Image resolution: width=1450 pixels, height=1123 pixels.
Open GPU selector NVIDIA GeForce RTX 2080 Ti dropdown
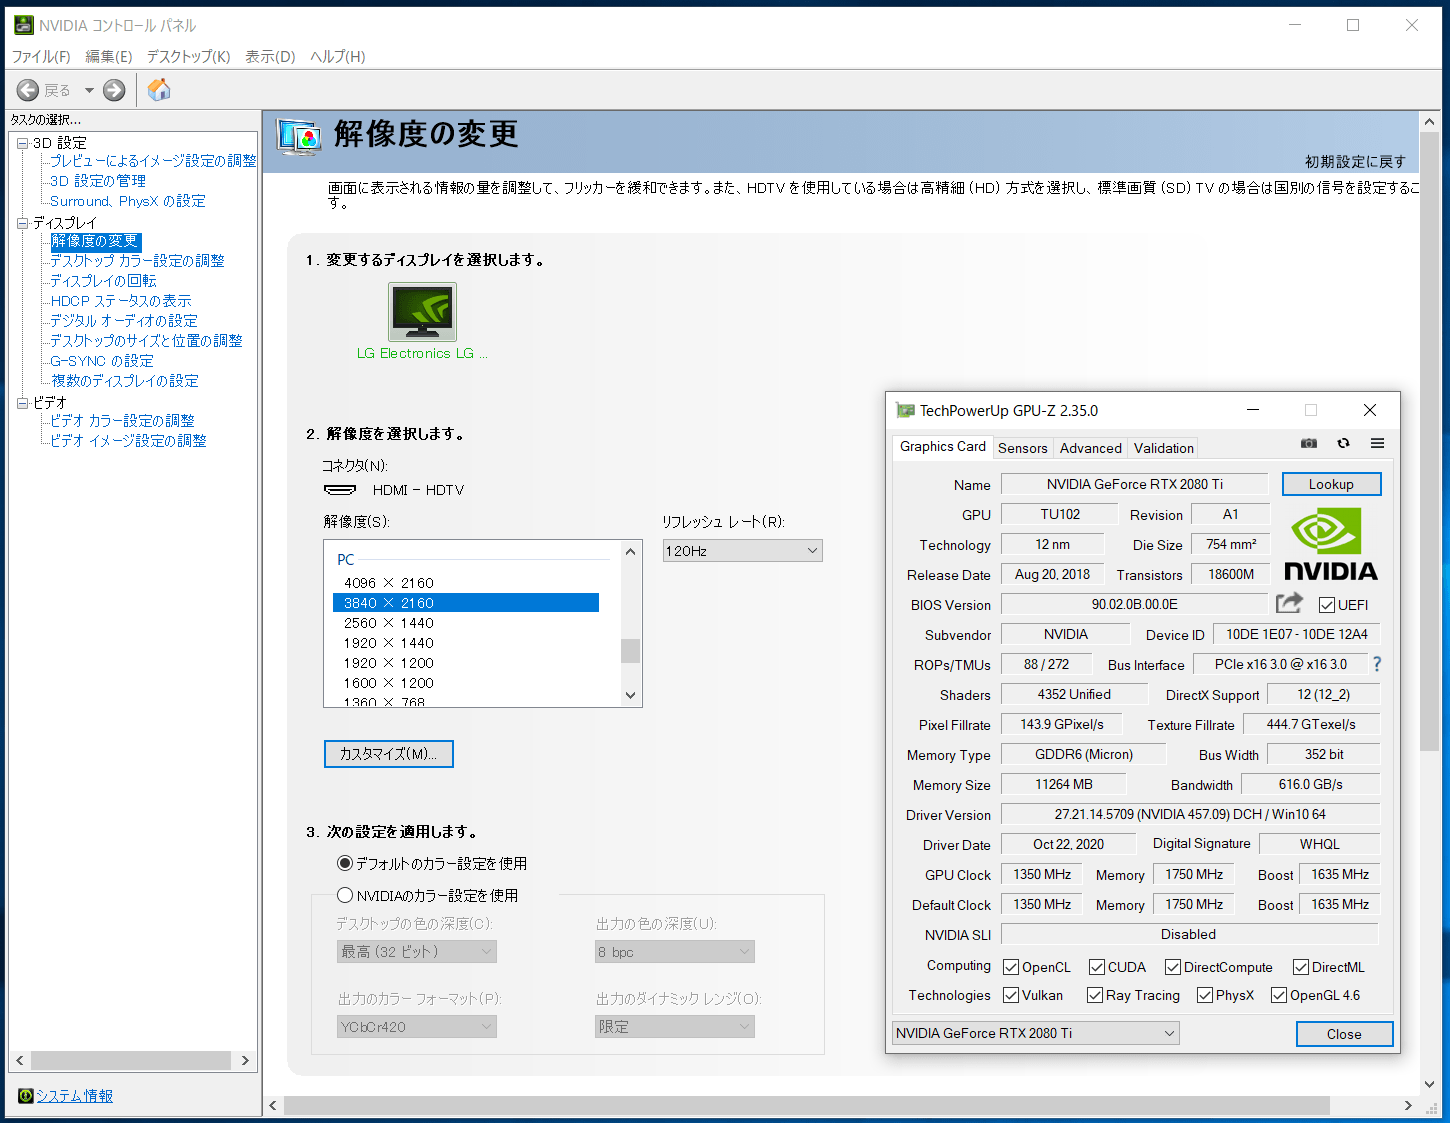(x=1036, y=1033)
